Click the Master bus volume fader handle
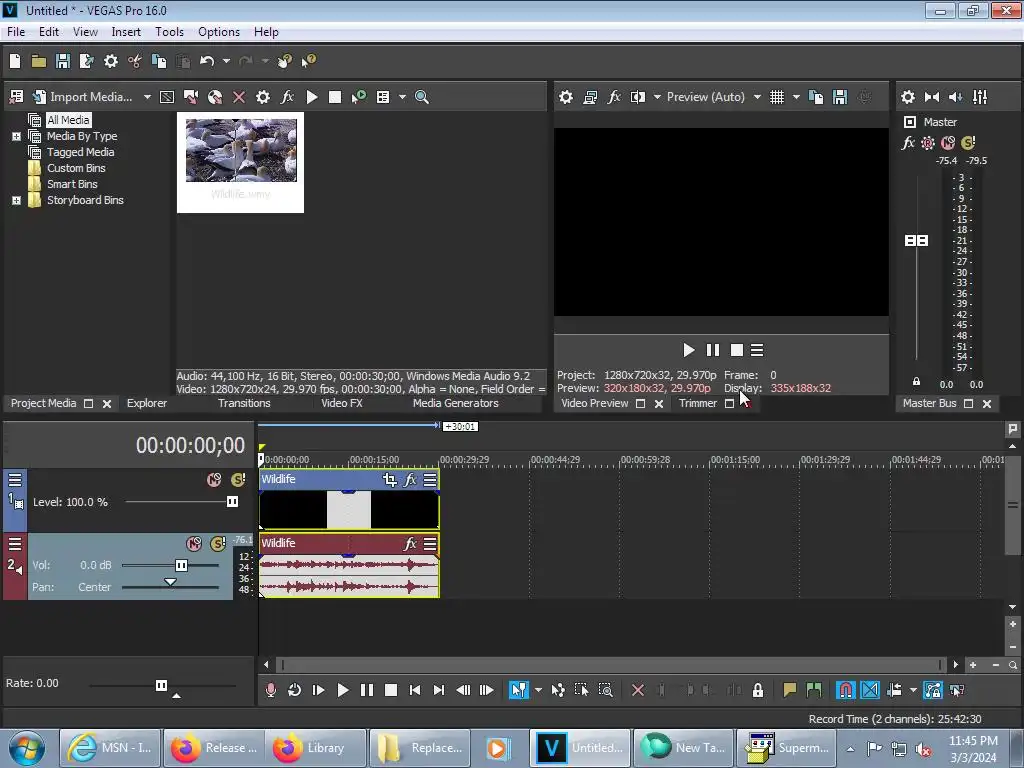Screen dimensions: 1024x768 (x=916, y=241)
